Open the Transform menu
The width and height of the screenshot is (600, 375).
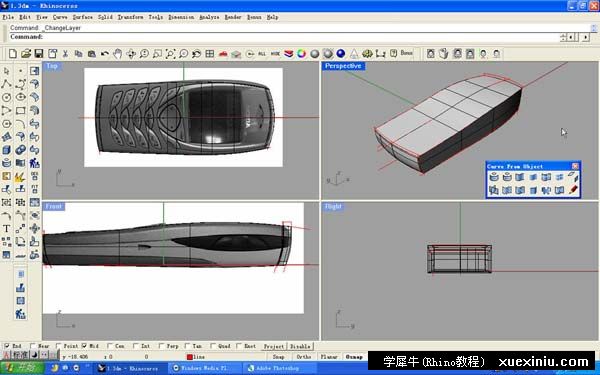(x=130, y=17)
